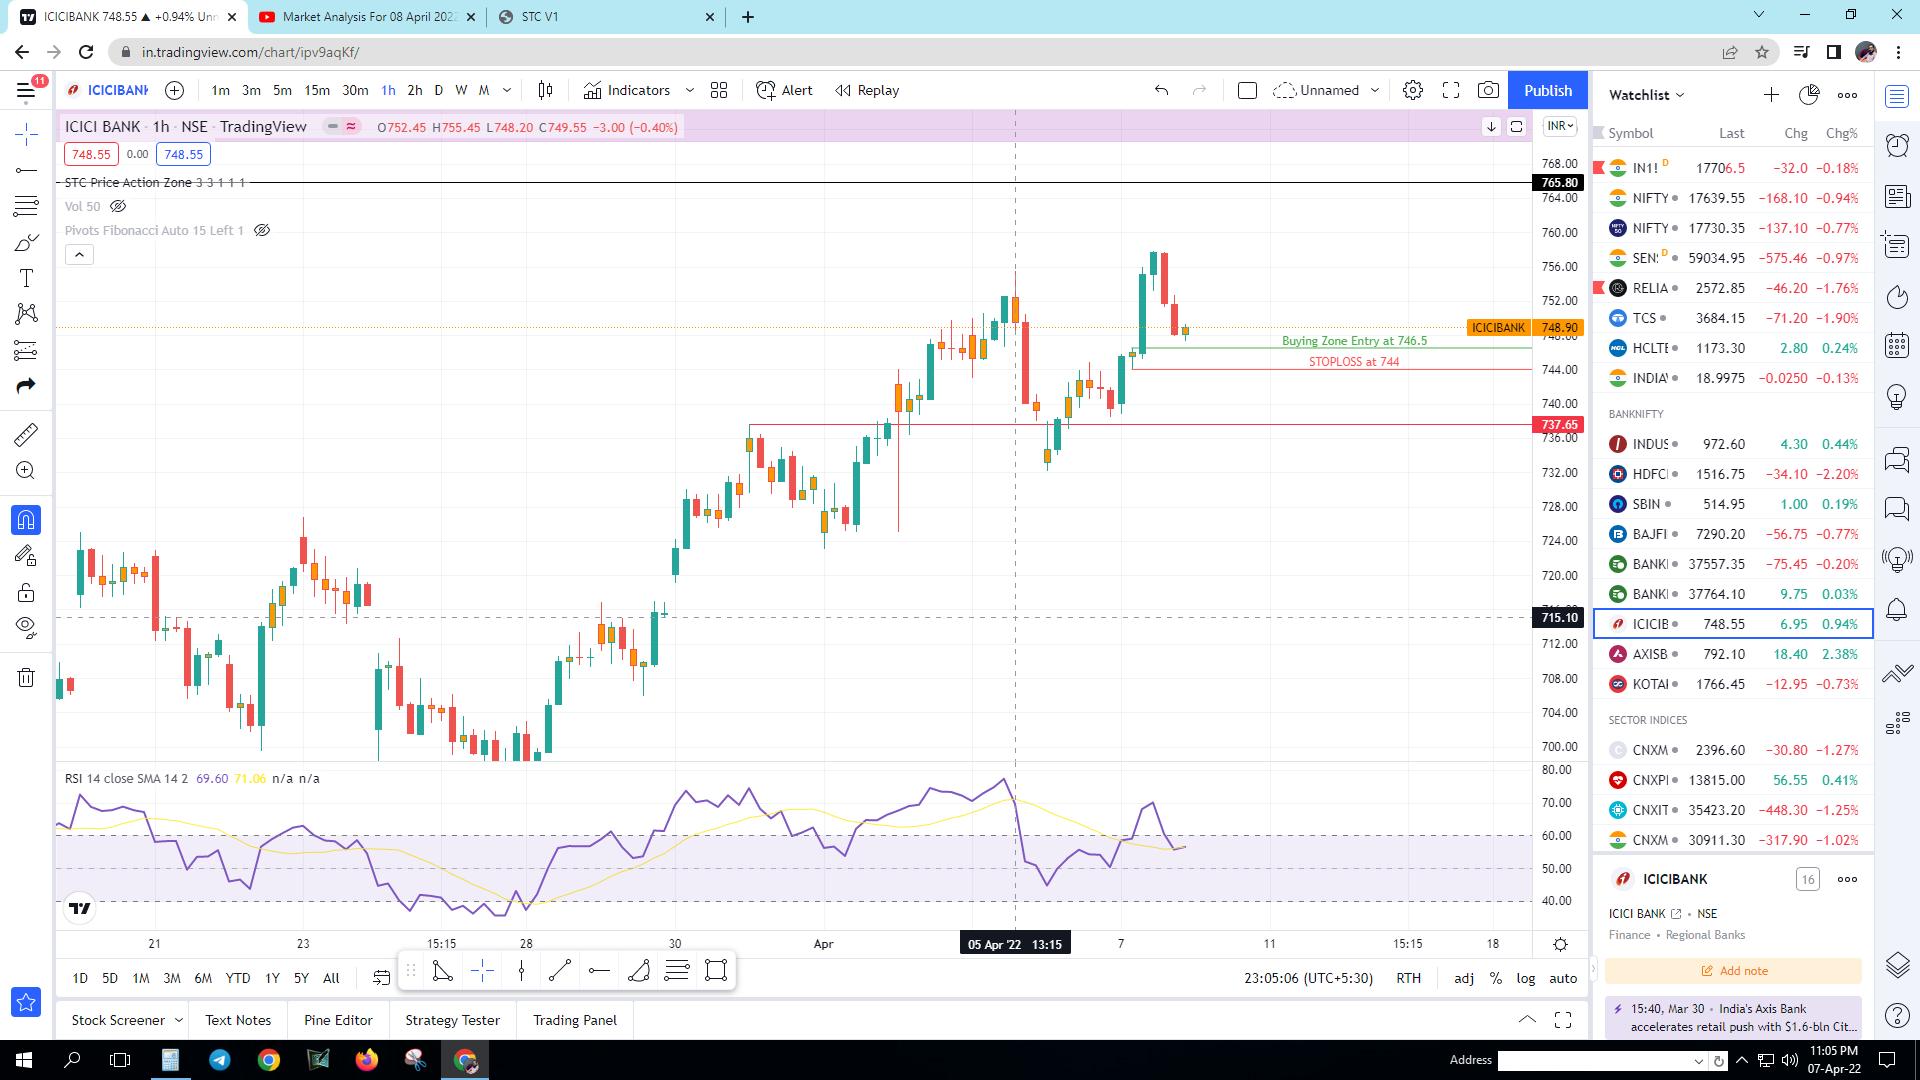The height and width of the screenshot is (1080, 1920).
Task: Open the INR currency dropdown
Action: 1560,126
